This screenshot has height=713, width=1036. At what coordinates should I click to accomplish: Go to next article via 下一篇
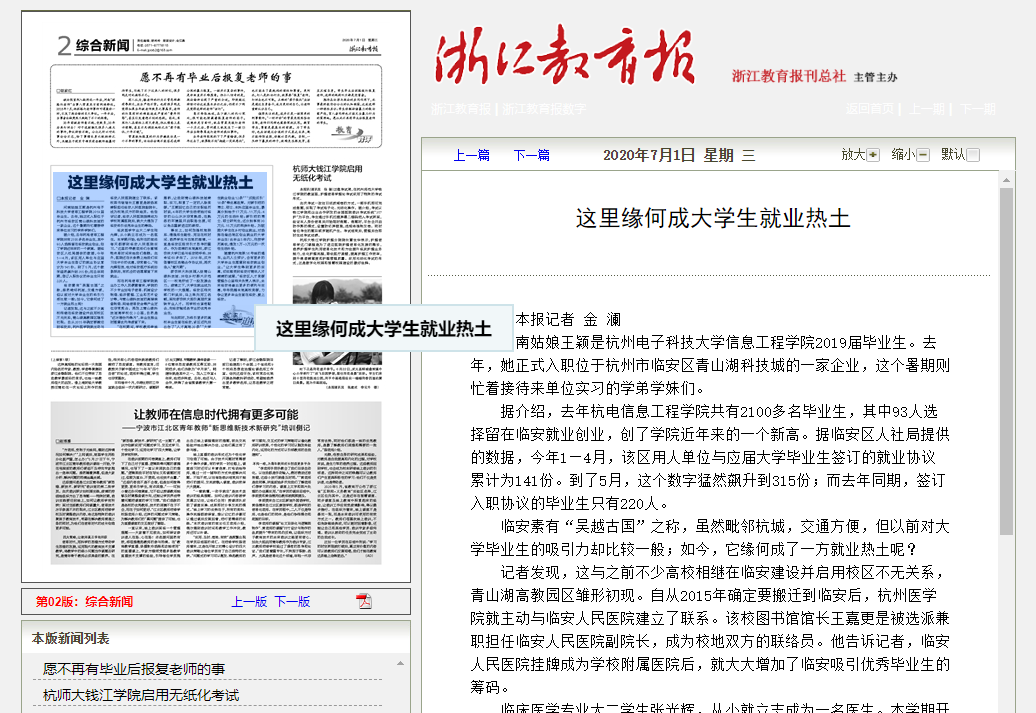tap(532, 155)
